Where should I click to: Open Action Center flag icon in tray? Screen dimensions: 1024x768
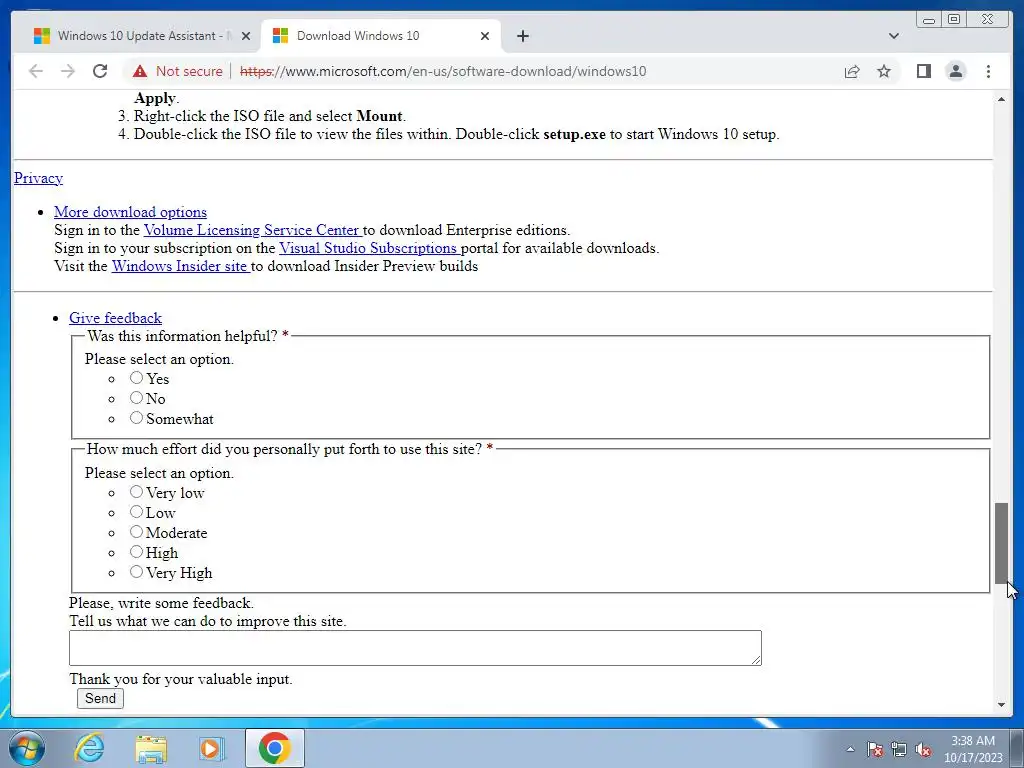874,750
